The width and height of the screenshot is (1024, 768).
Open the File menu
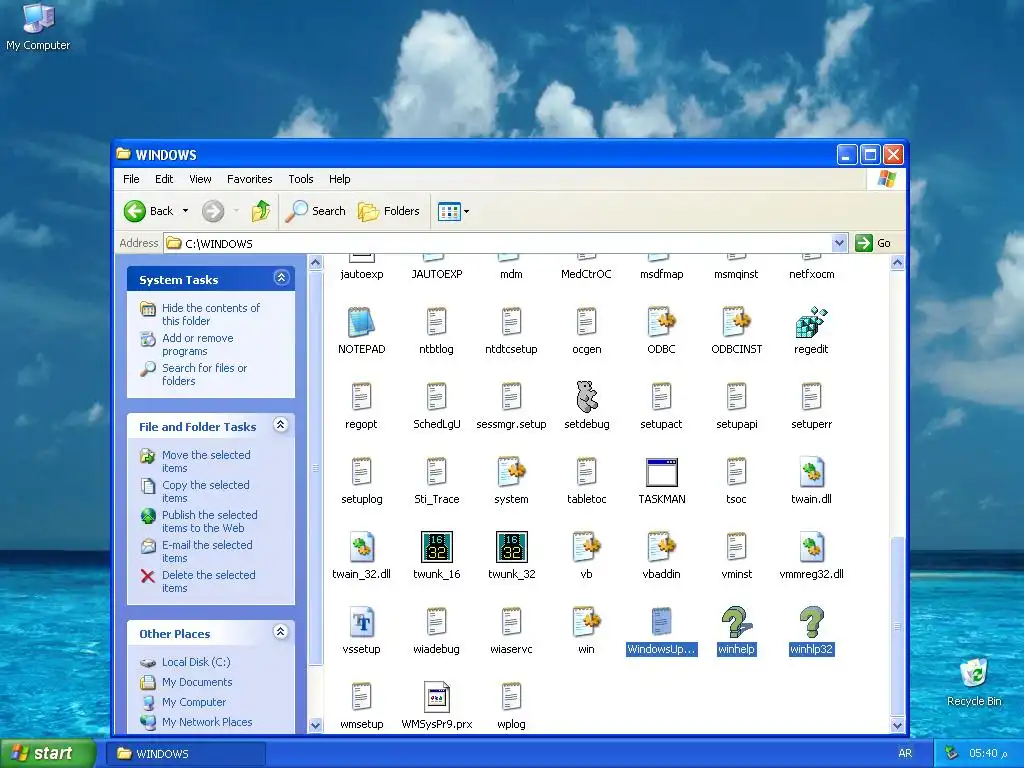[x=131, y=179]
